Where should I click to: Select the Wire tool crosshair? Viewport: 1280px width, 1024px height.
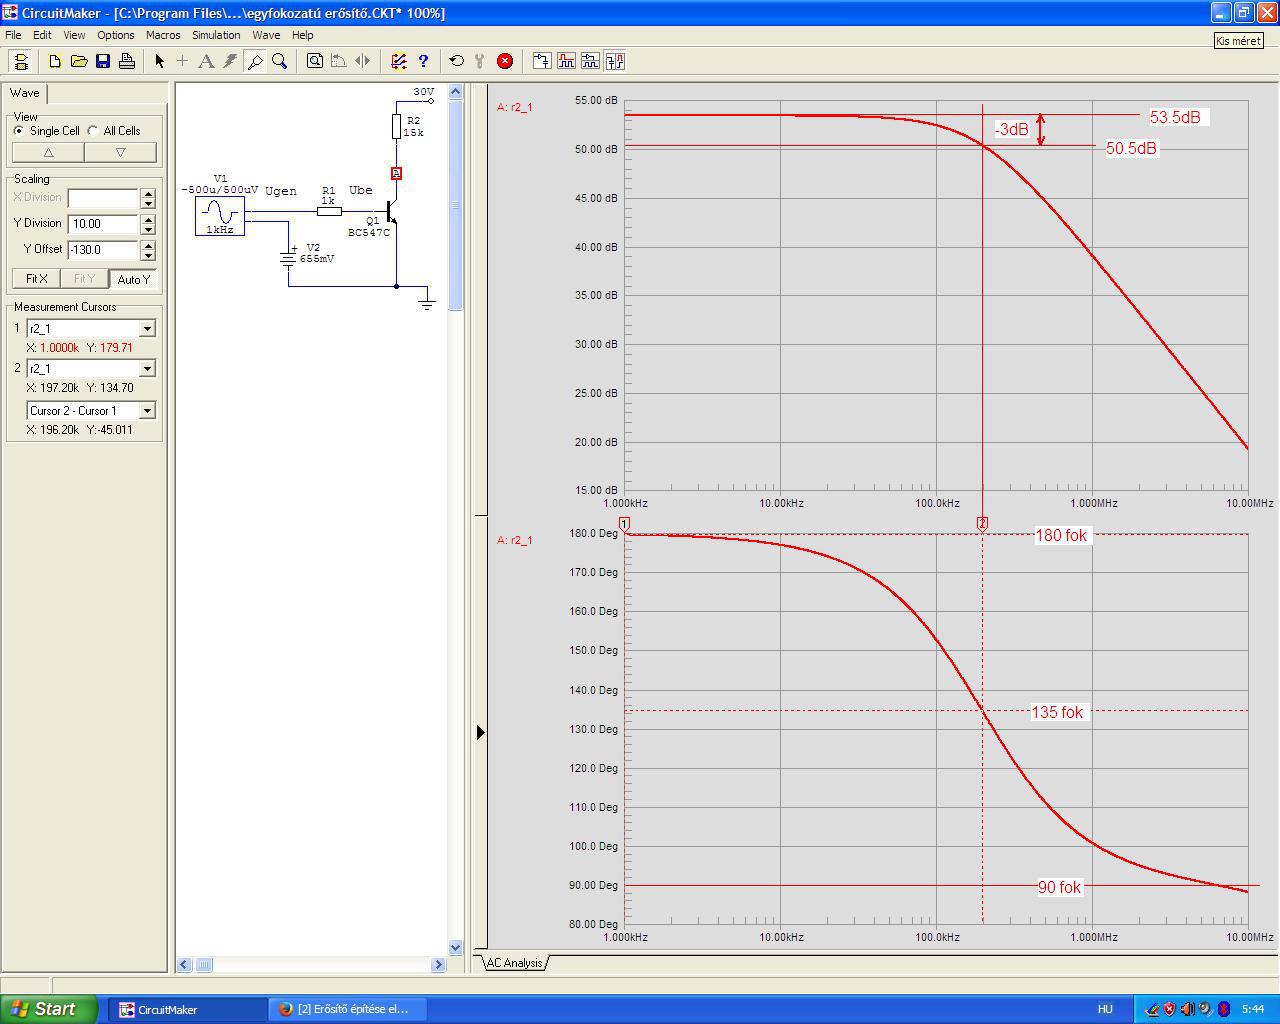182,61
